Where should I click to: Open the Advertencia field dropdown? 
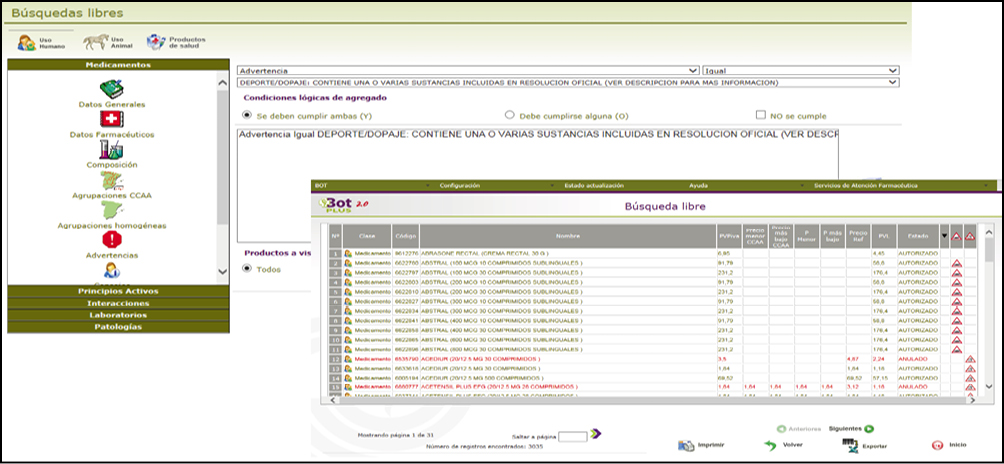tap(693, 71)
